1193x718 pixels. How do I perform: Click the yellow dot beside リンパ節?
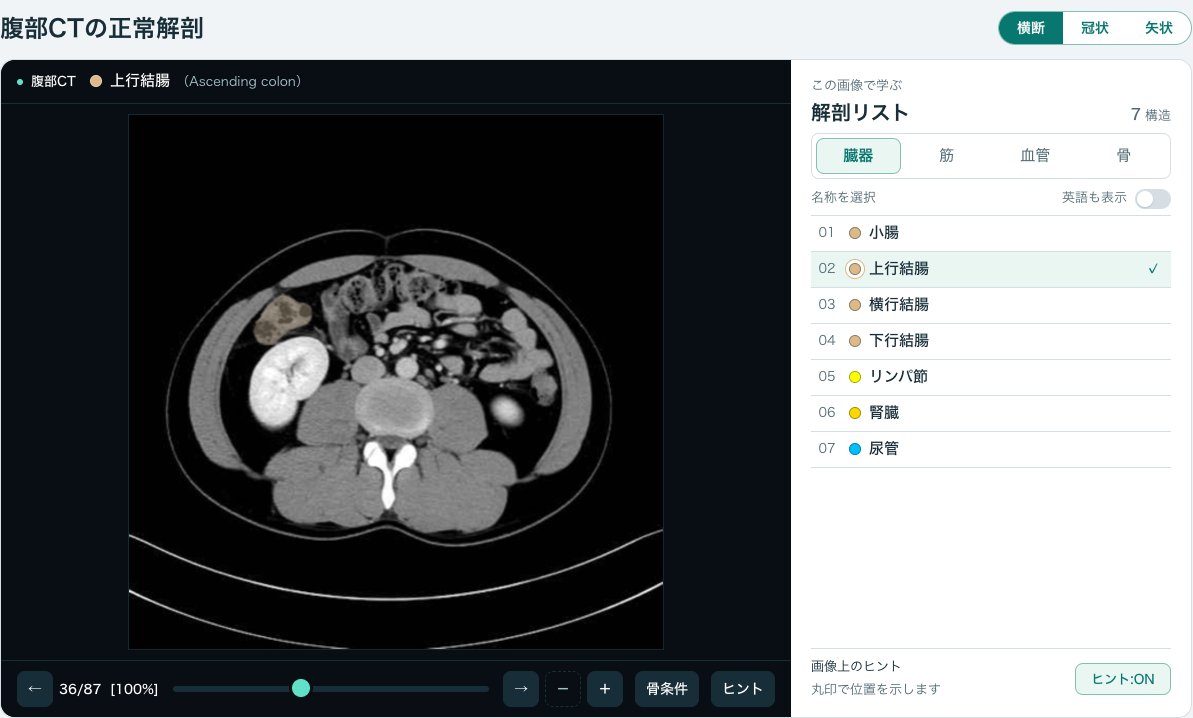coord(854,377)
